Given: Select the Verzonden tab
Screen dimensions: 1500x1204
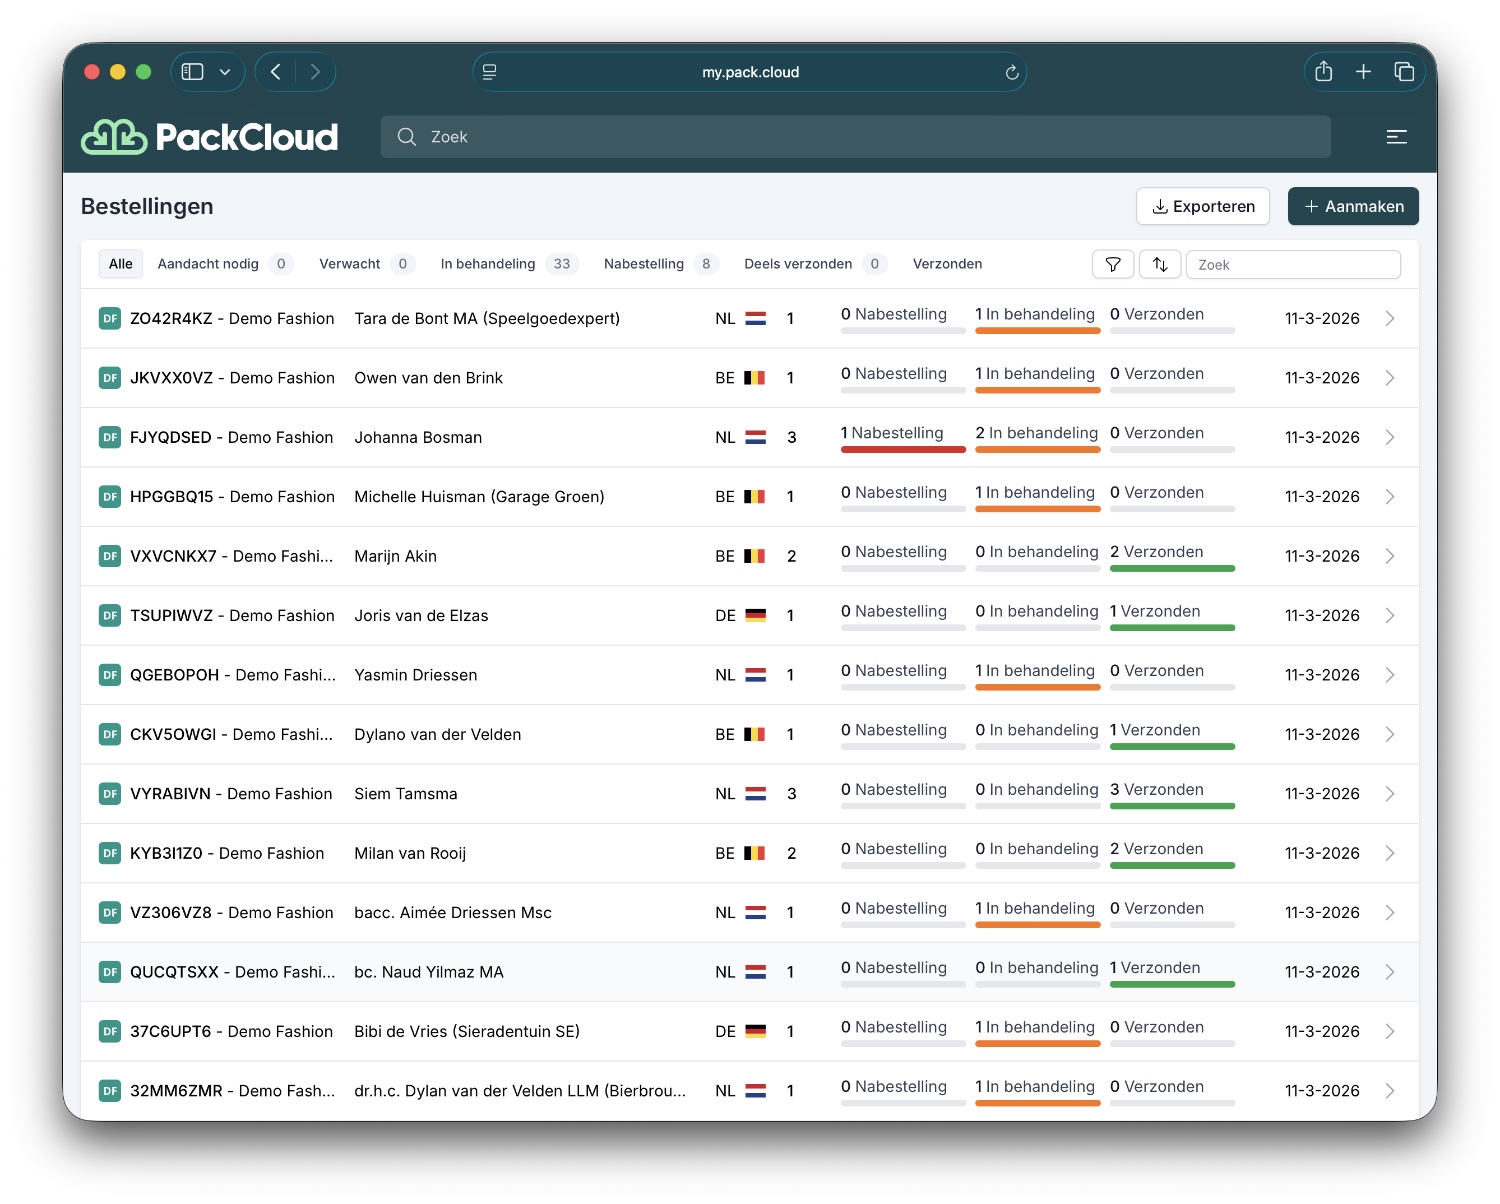Looking at the screenshot, I should click(947, 264).
